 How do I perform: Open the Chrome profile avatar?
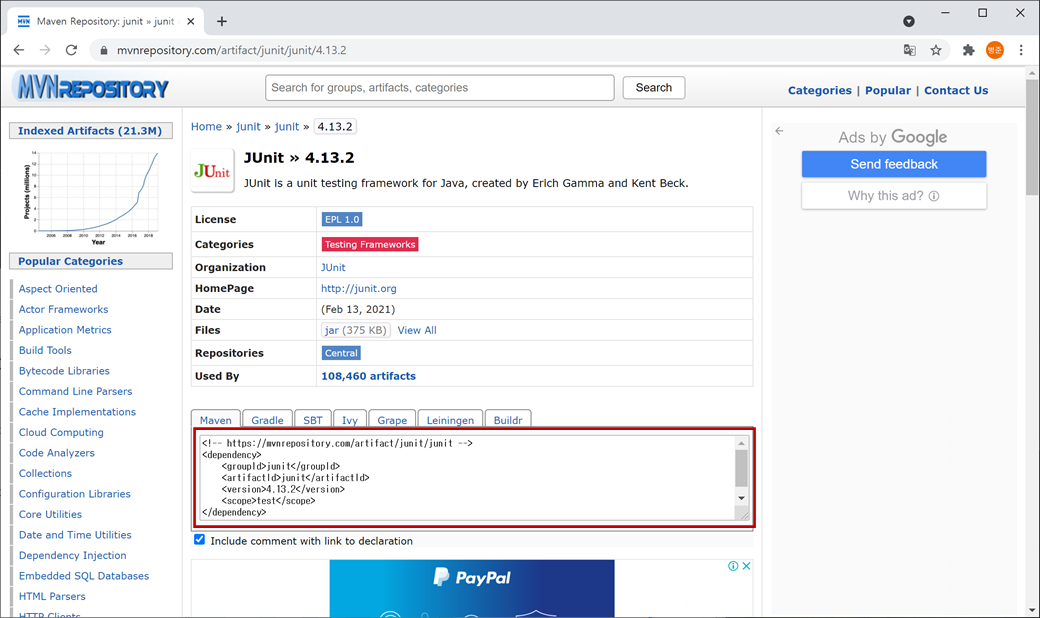994,50
